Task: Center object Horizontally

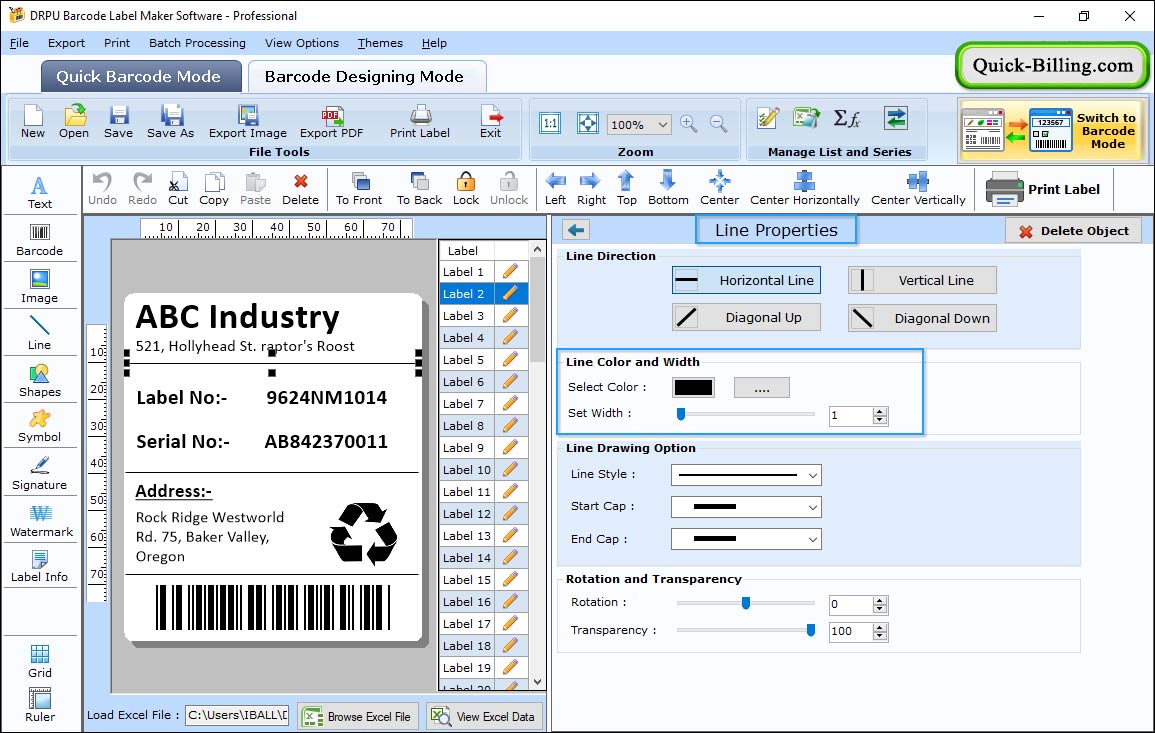Action: (x=804, y=189)
